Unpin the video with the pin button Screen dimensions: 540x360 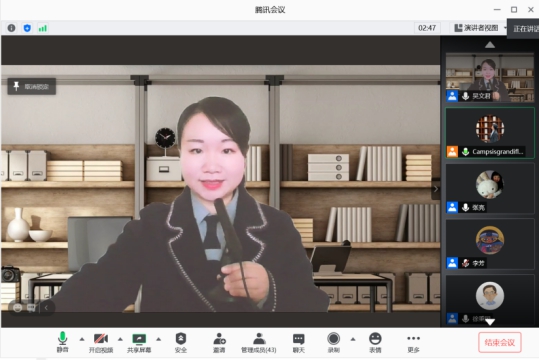(32, 86)
